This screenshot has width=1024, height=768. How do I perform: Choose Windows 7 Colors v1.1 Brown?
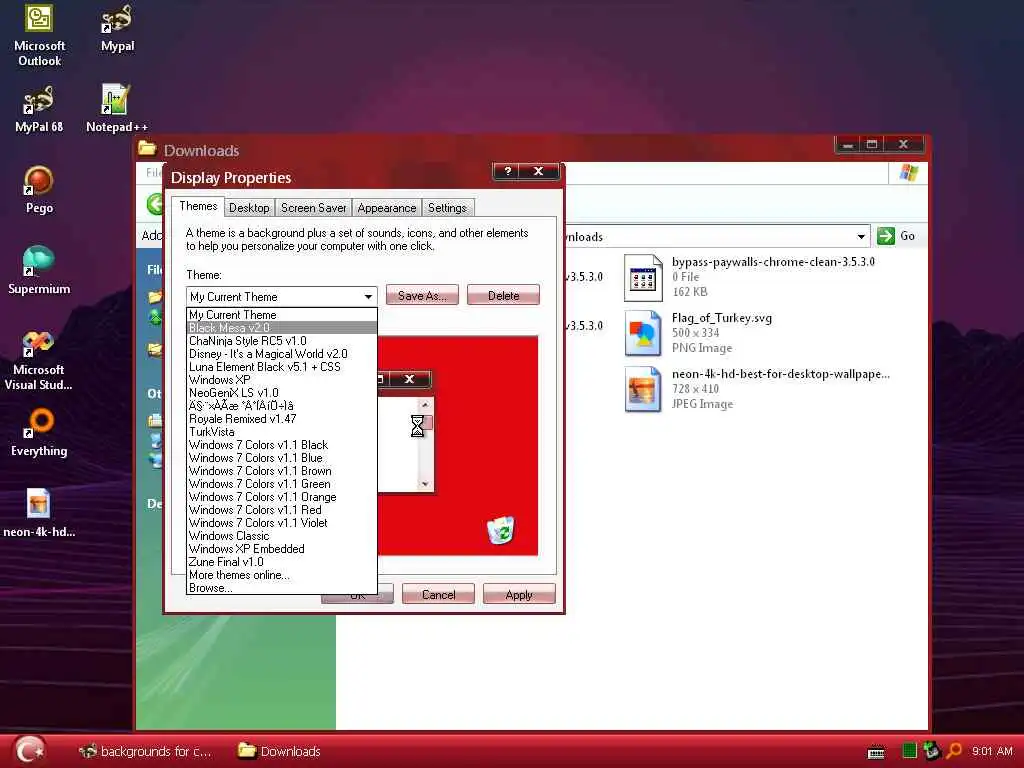[x=281, y=471]
